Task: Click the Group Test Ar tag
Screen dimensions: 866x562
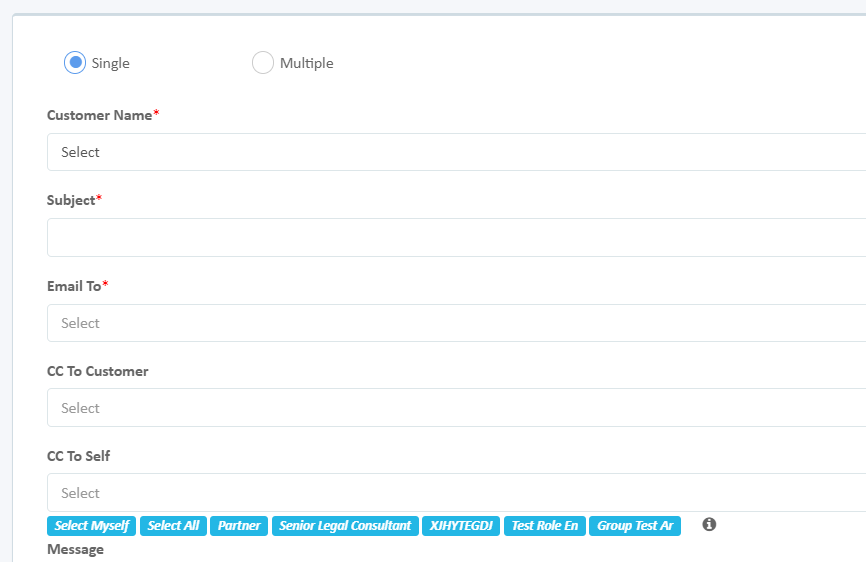Action: (x=635, y=526)
